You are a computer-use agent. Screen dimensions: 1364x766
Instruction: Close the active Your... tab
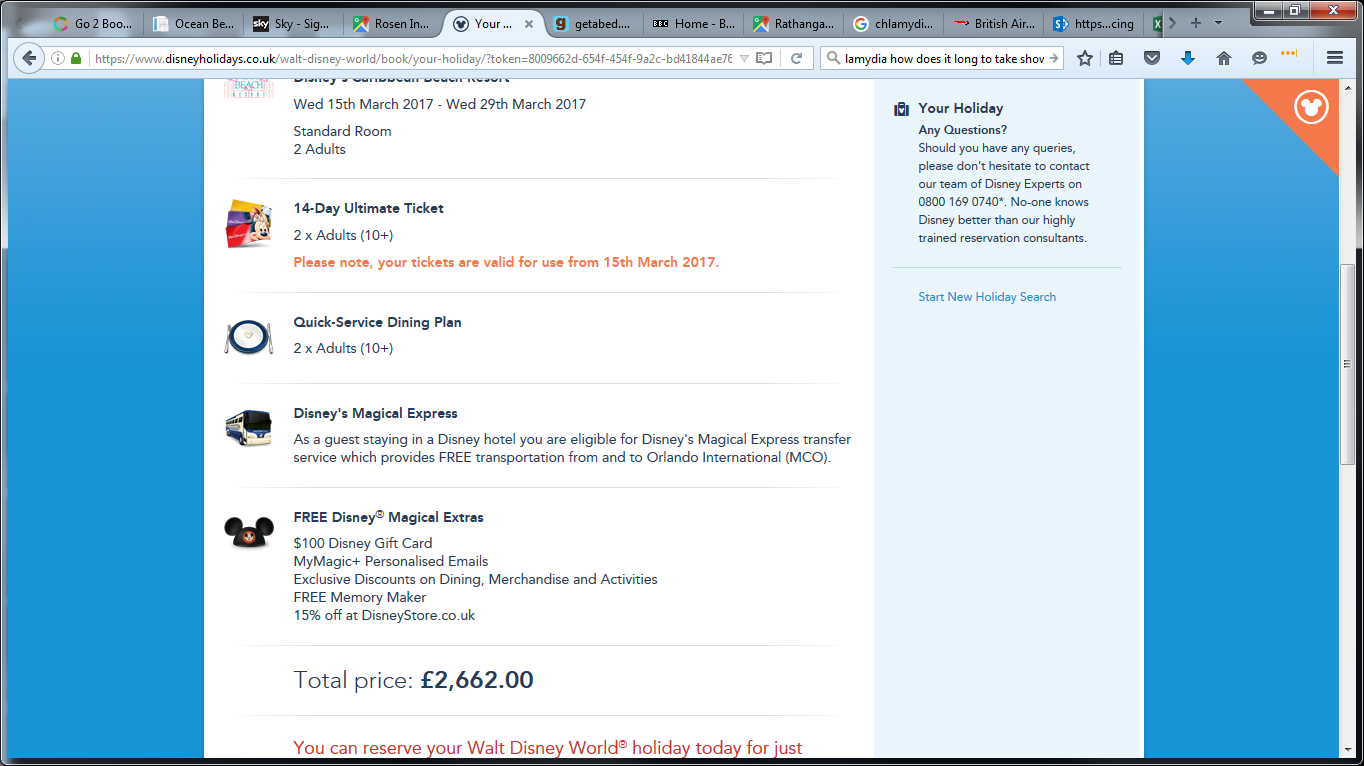pyautogui.click(x=529, y=23)
